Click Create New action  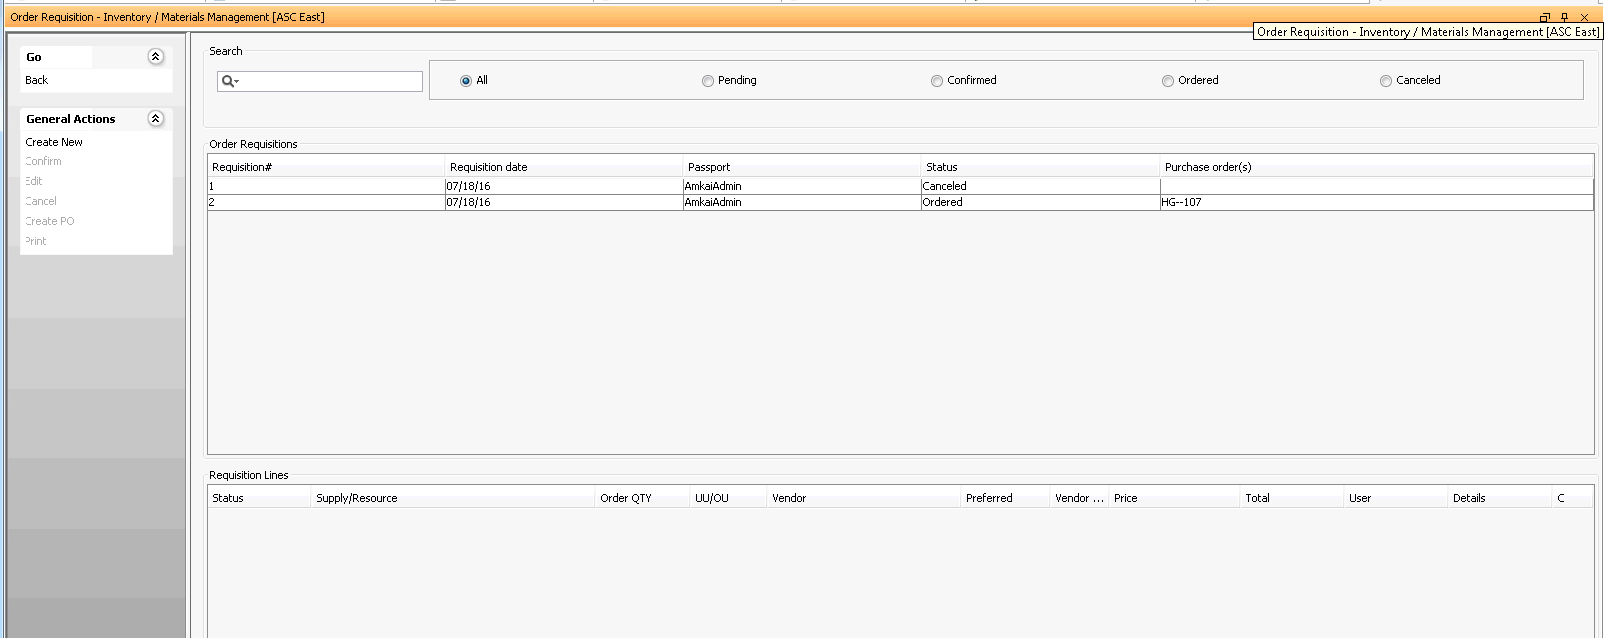tap(54, 142)
